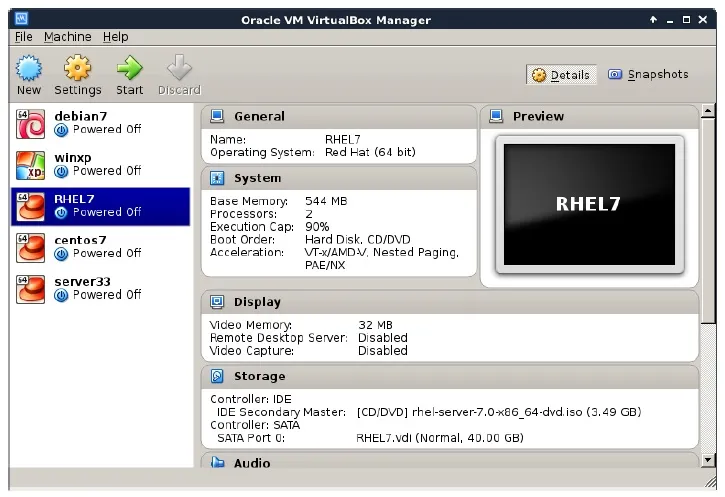Open the System section header
Screen dimensions: 725x497
[339, 178]
